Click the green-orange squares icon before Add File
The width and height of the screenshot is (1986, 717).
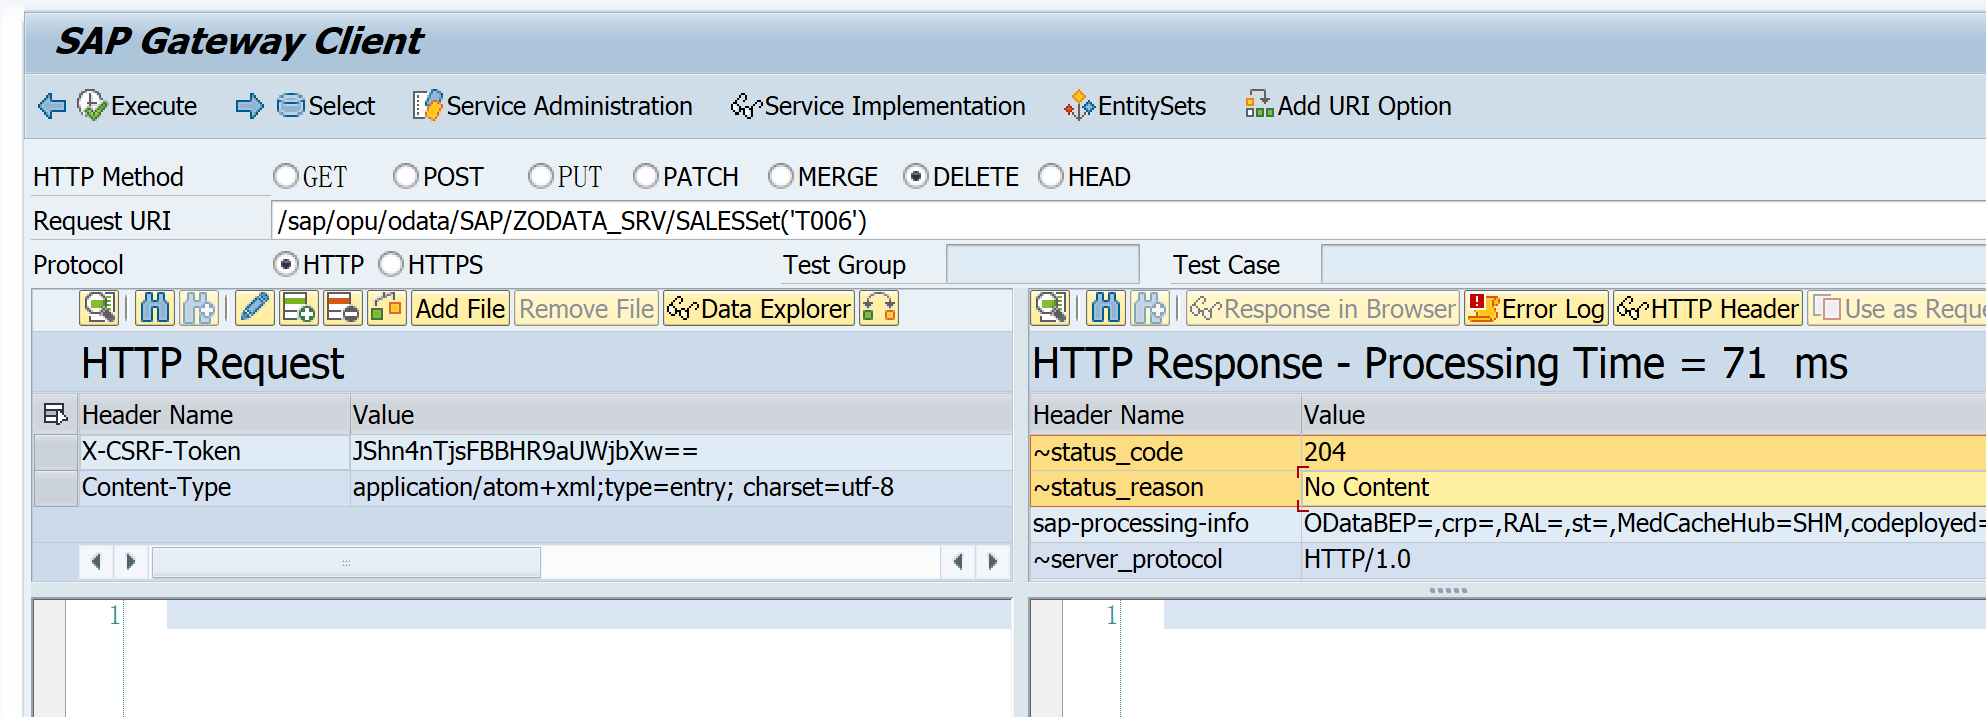point(387,308)
